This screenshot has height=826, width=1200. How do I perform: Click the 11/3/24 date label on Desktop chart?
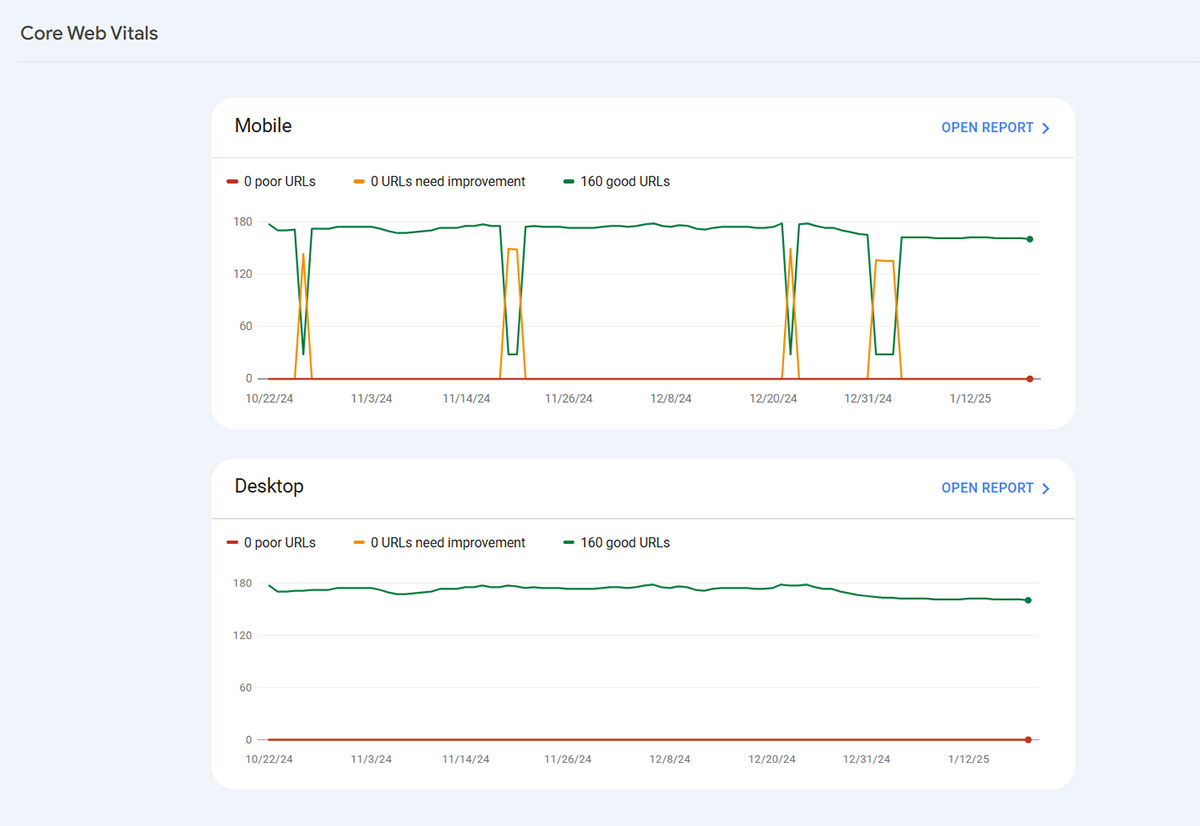pos(371,759)
